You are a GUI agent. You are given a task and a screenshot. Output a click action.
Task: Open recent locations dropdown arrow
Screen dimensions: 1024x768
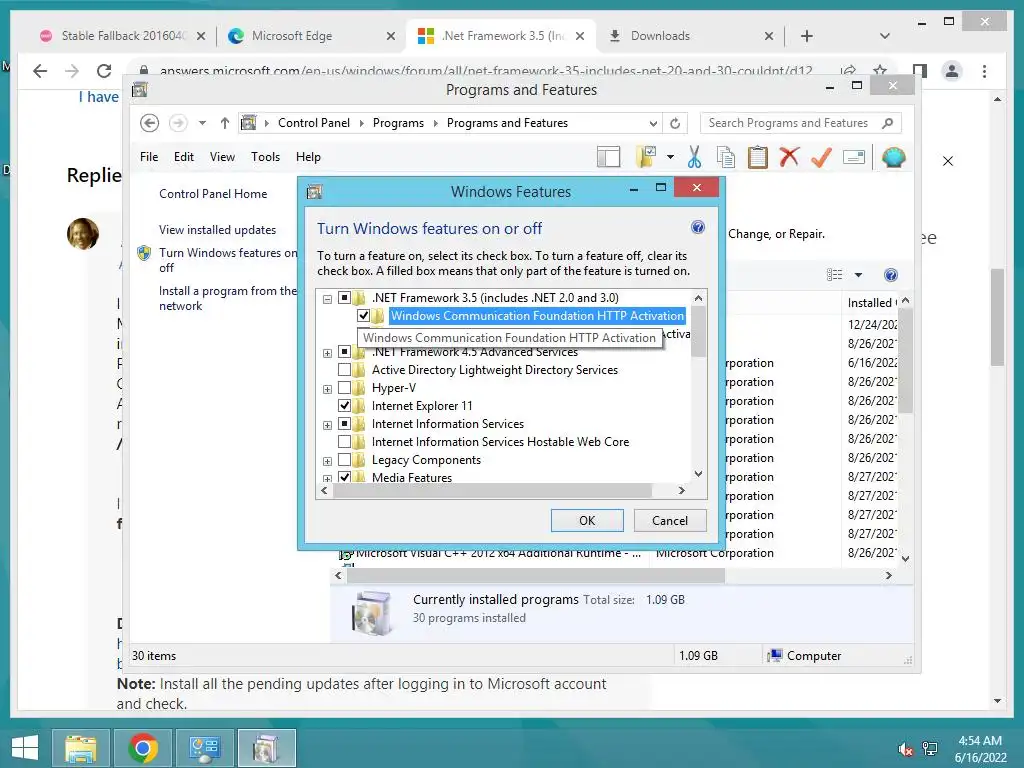pos(202,123)
